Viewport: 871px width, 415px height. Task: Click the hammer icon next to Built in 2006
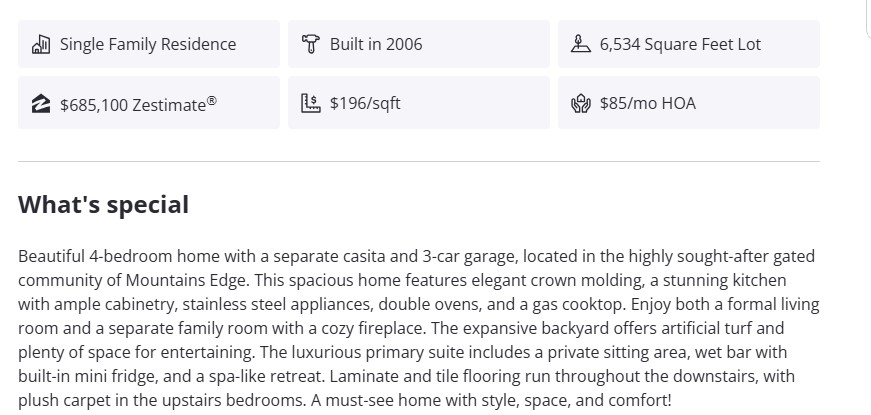[310, 44]
